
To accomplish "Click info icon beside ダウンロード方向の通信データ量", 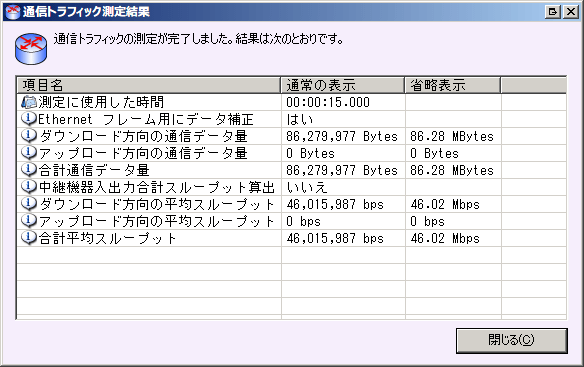I will (29, 136).
